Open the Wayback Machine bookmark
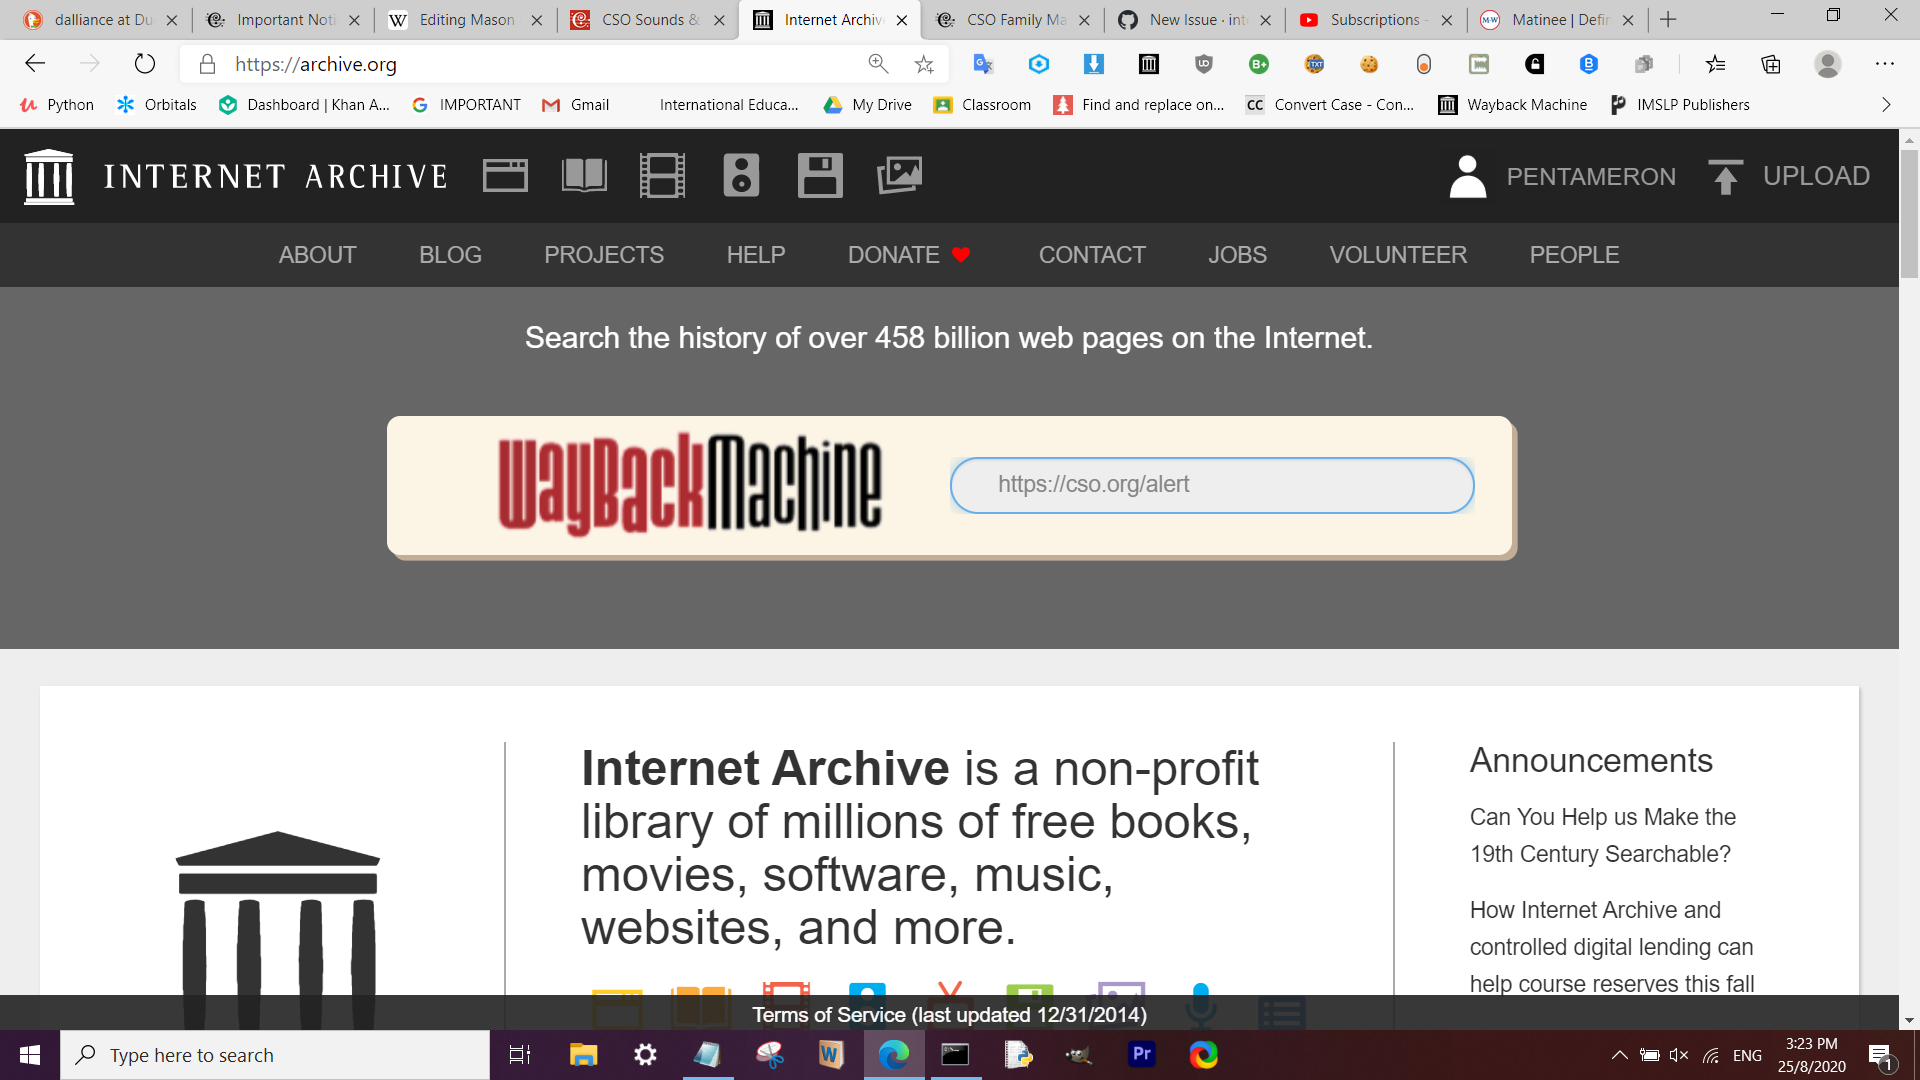This screenshot has height=1080, width=1920. [1513, 105]
